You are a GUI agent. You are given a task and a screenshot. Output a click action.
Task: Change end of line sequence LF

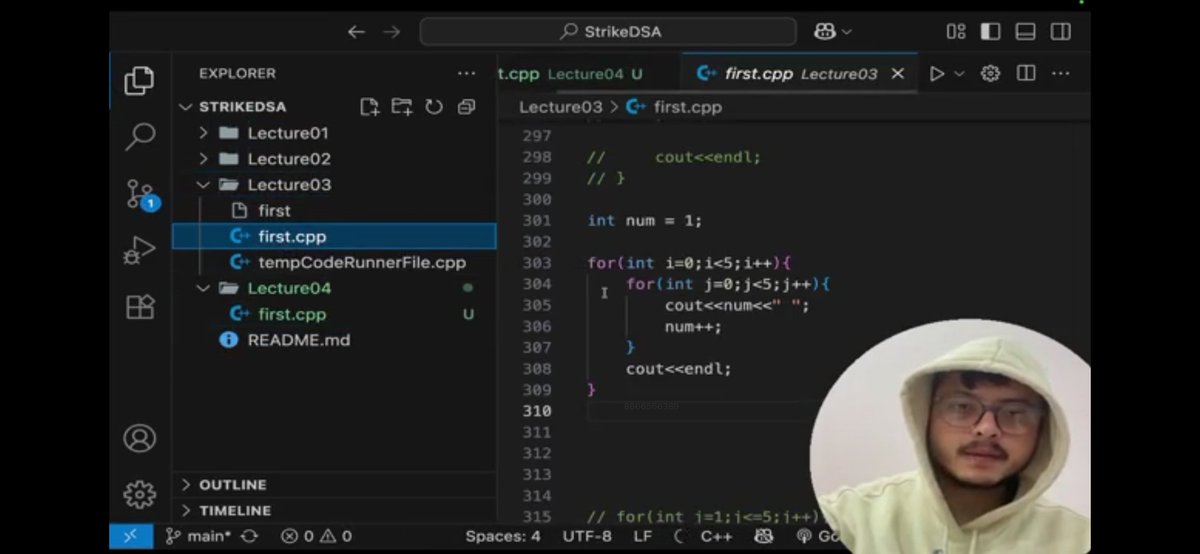643,536
